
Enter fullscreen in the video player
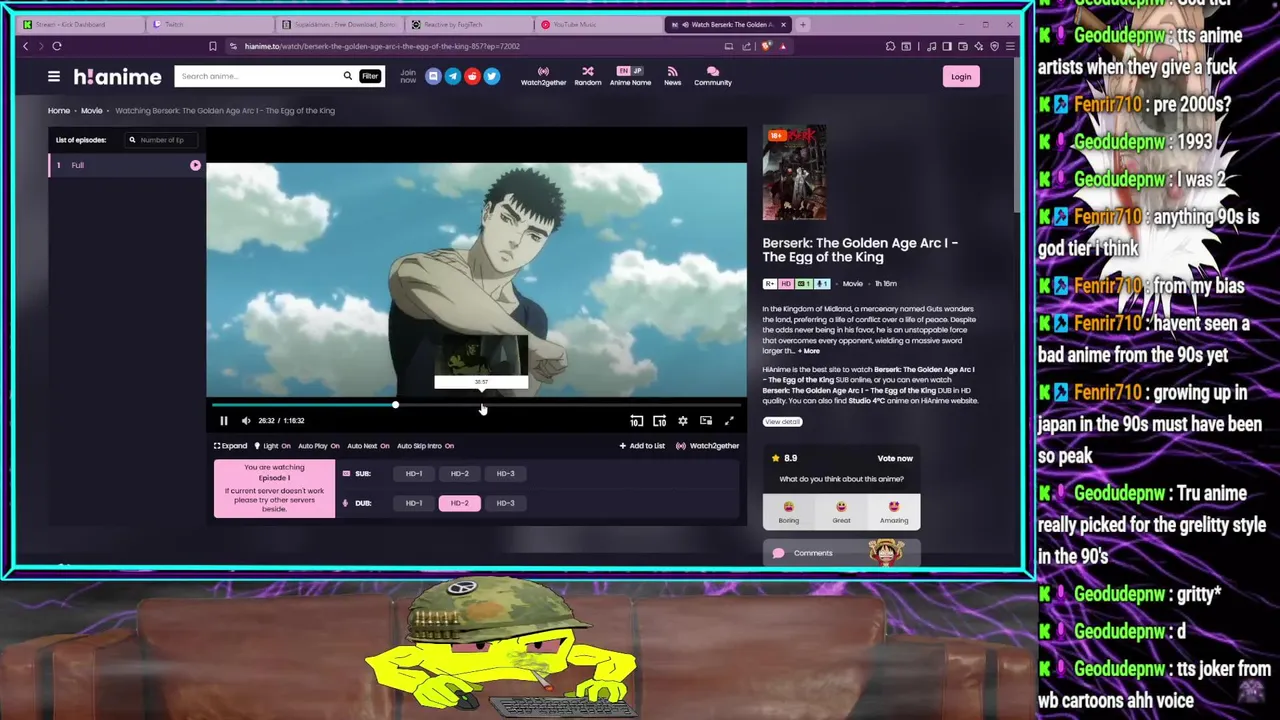[x=729, y=421]
